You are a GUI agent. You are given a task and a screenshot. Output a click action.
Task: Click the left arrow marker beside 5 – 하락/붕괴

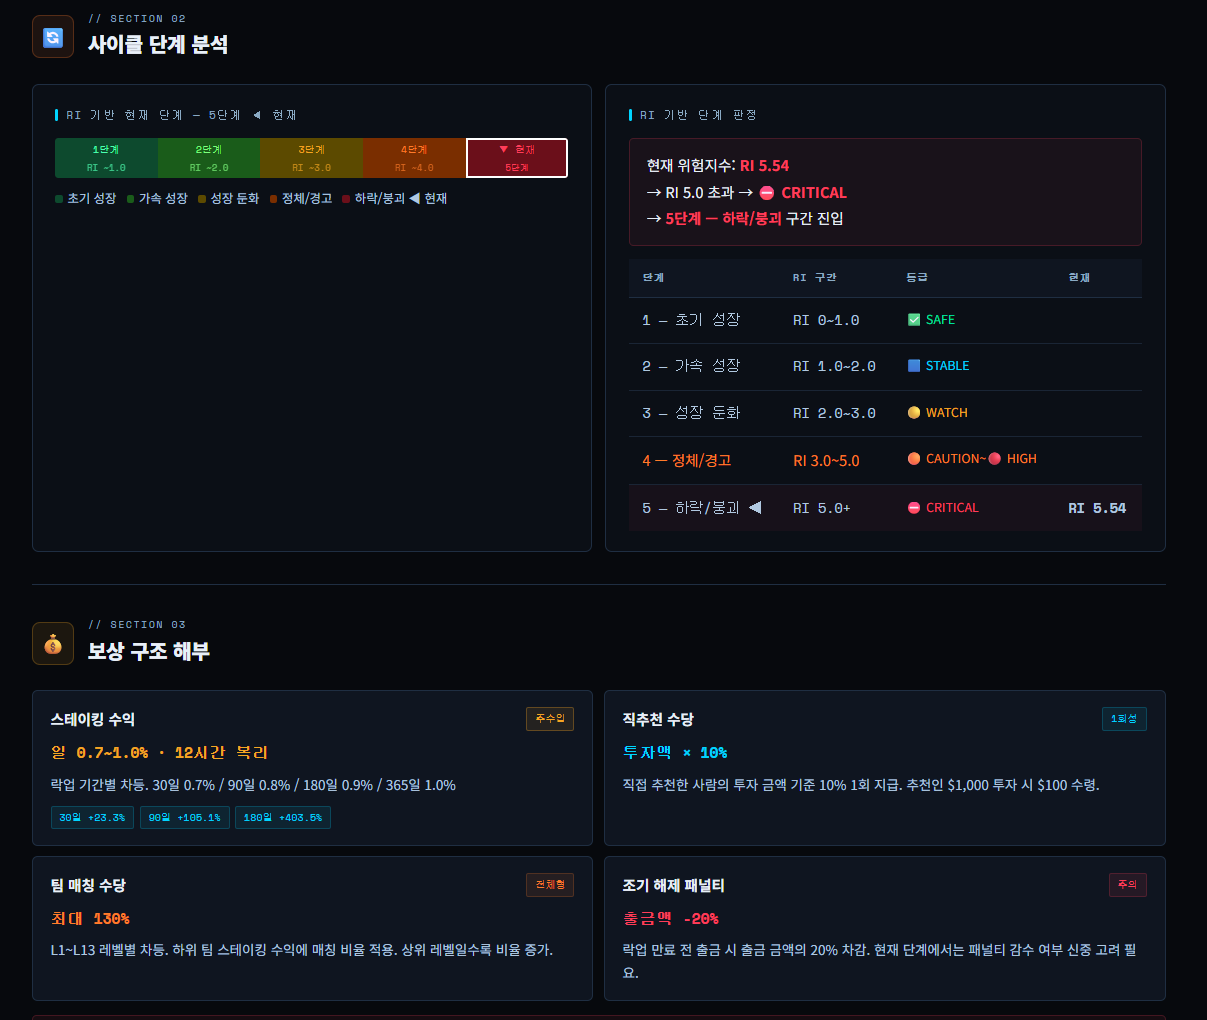pos(755,507)
